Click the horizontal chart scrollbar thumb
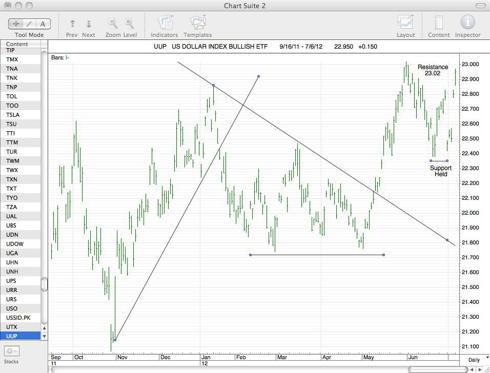 point(437,369)
